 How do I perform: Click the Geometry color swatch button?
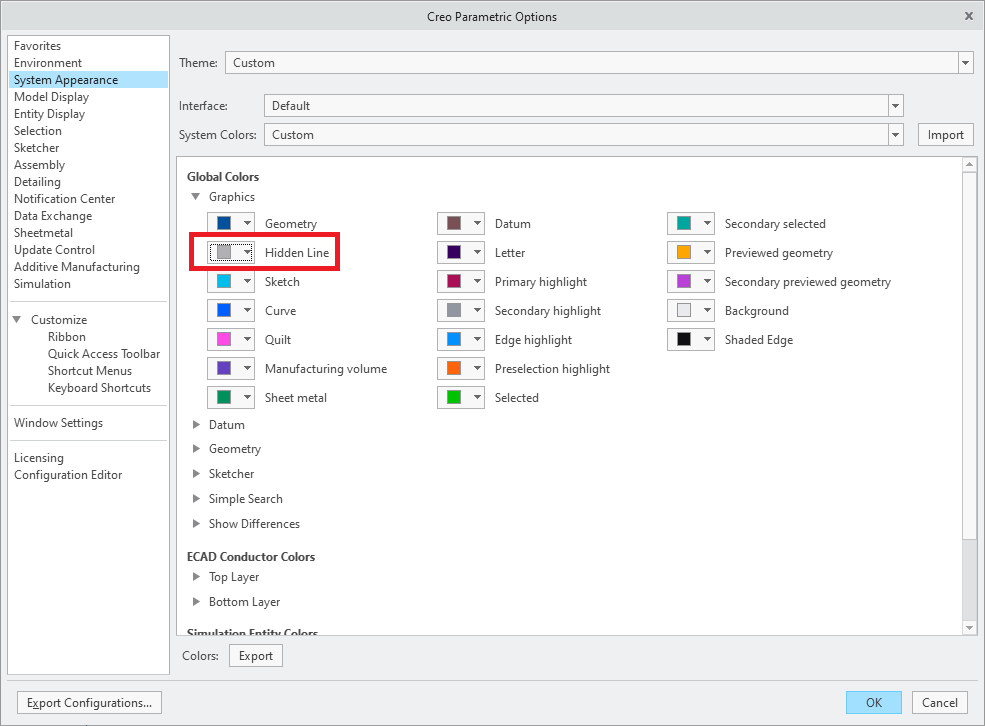coord(224,224)
